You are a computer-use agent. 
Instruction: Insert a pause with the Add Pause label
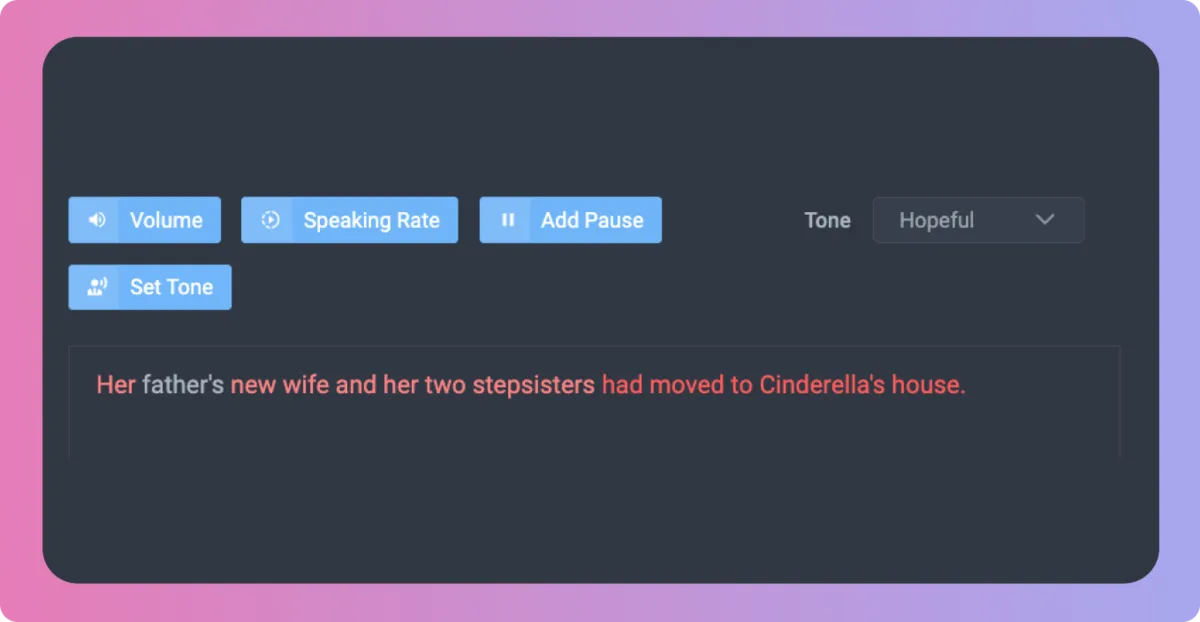592,220
